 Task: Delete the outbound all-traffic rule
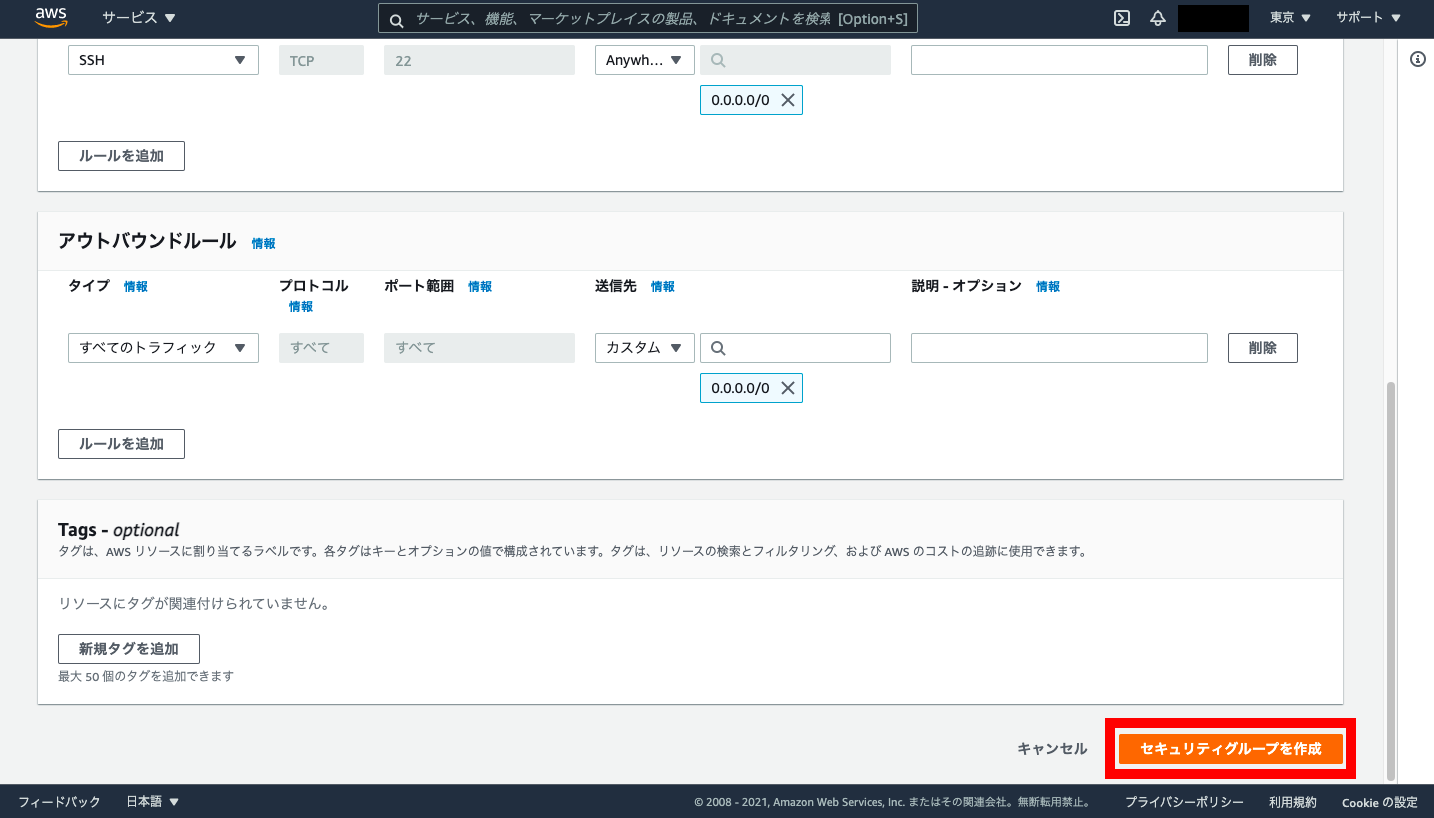click(x=1263, y=348)
